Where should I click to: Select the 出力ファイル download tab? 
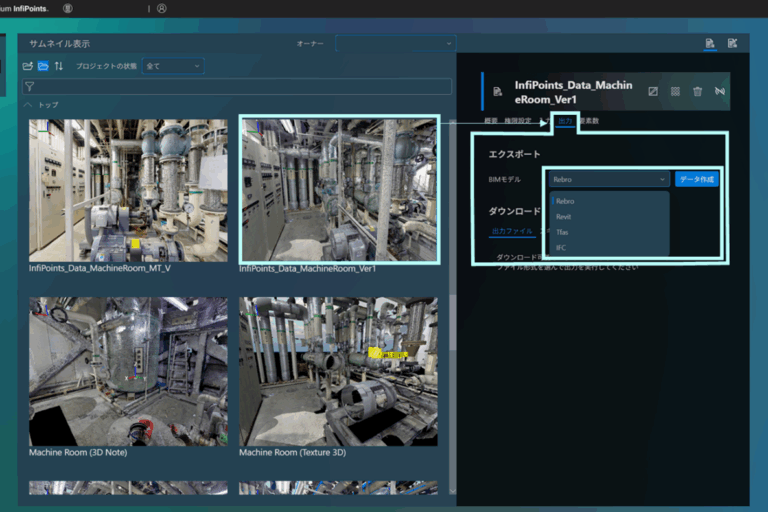tap(512, 231)
